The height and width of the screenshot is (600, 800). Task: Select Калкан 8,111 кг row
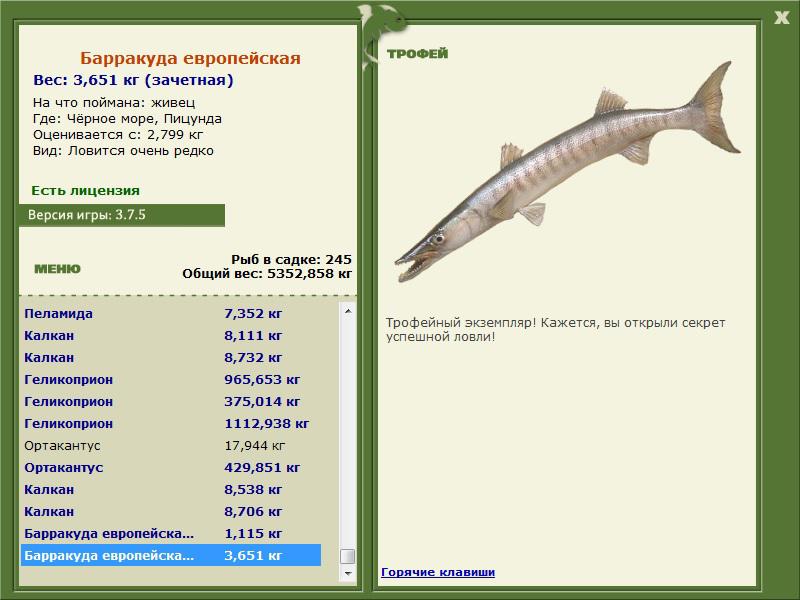(x=171, y=336)
